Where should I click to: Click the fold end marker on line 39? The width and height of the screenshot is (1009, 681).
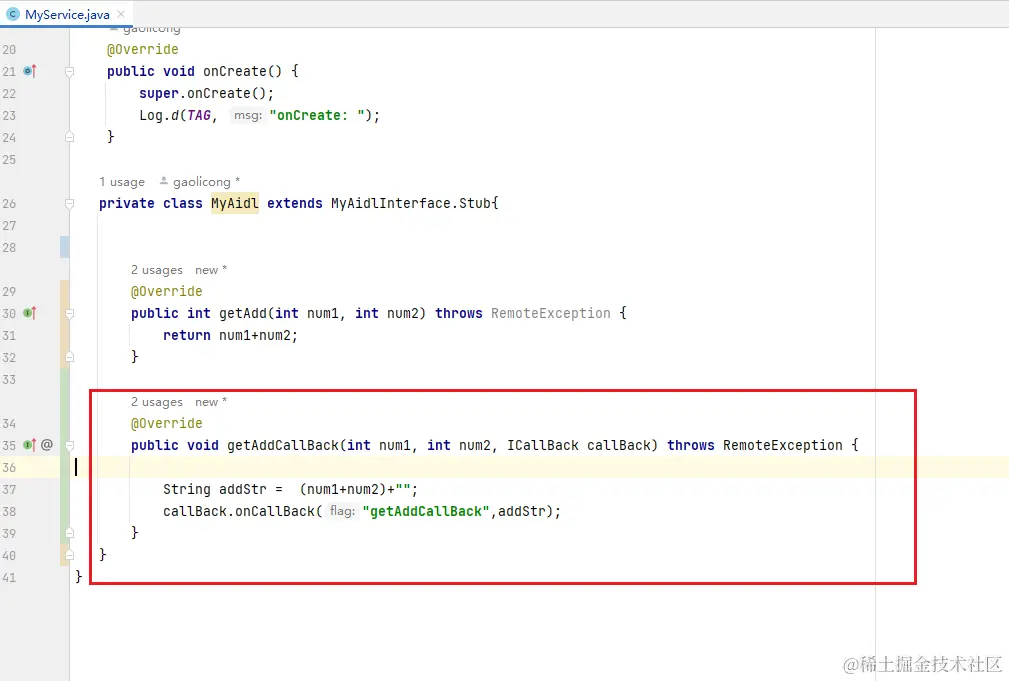point(69,533)
